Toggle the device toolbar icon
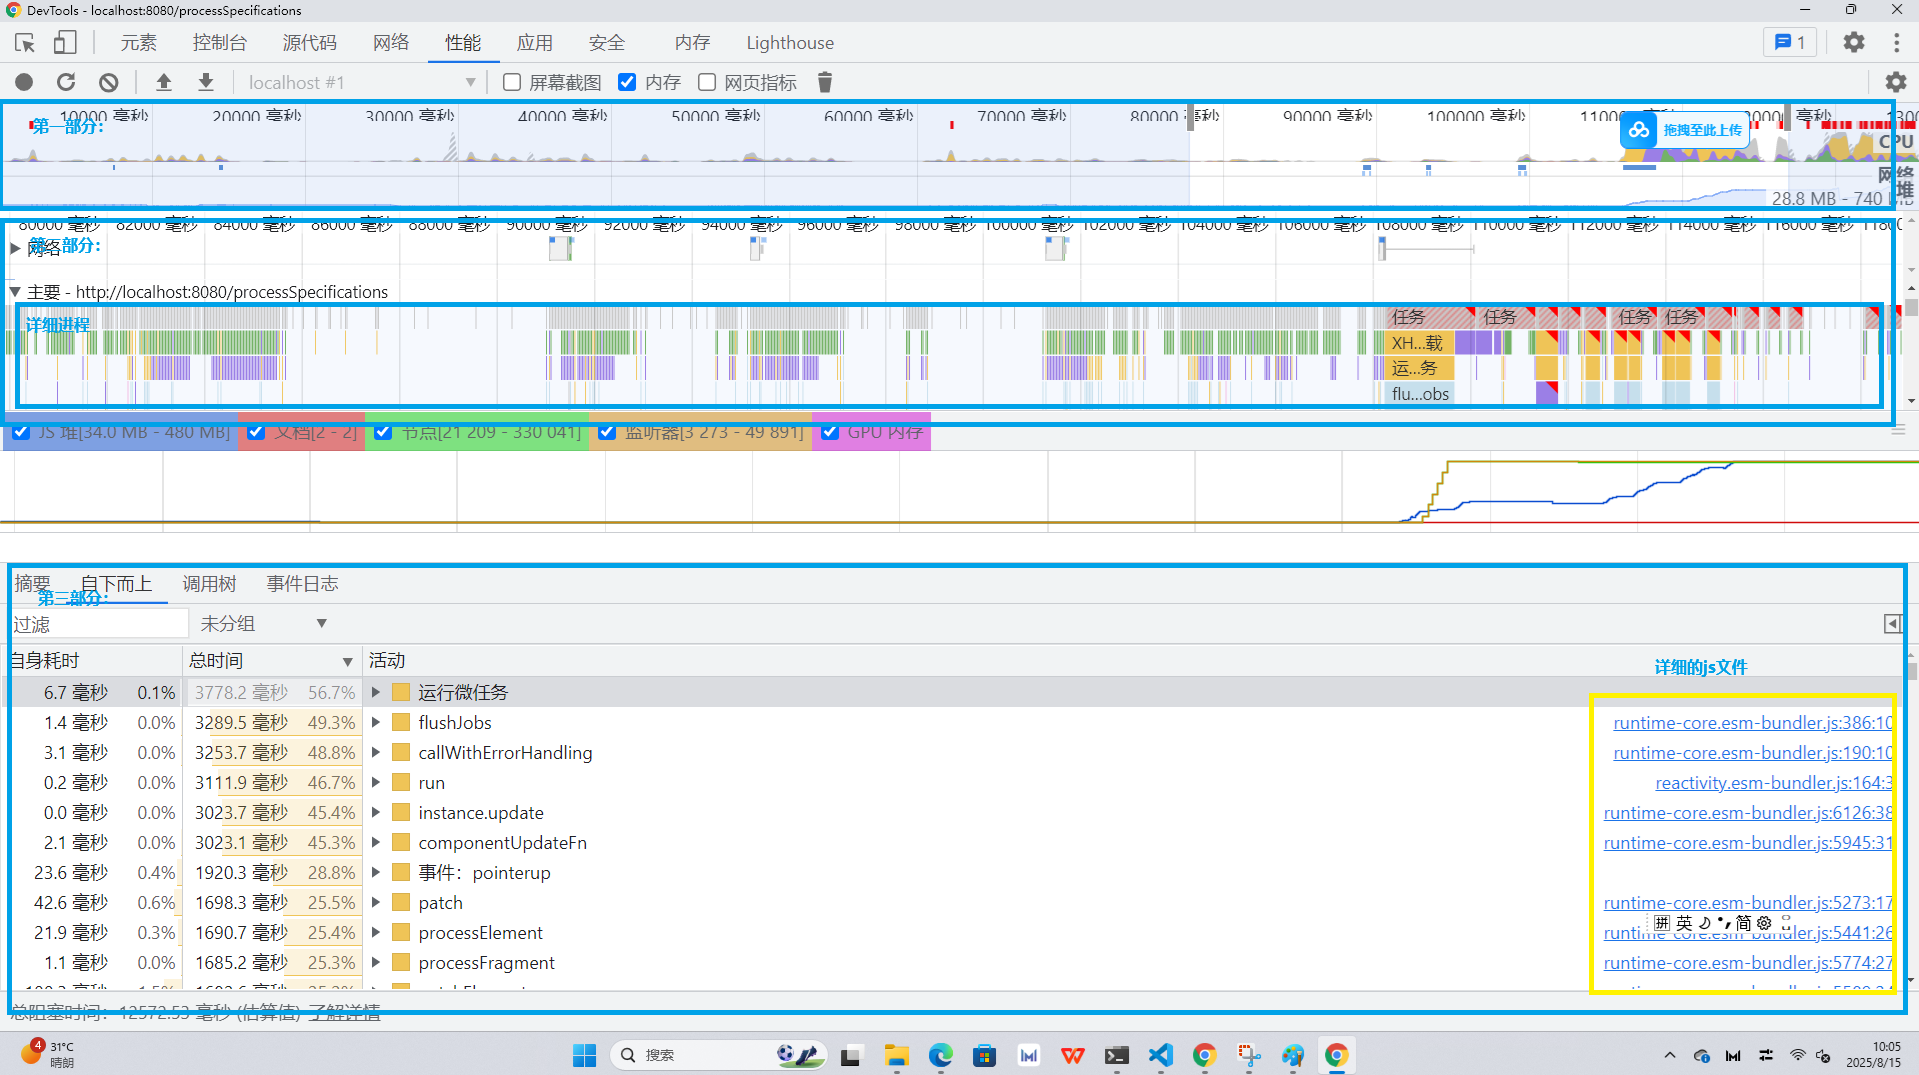Viewport: 1919px width, 1075px height. 65,43
